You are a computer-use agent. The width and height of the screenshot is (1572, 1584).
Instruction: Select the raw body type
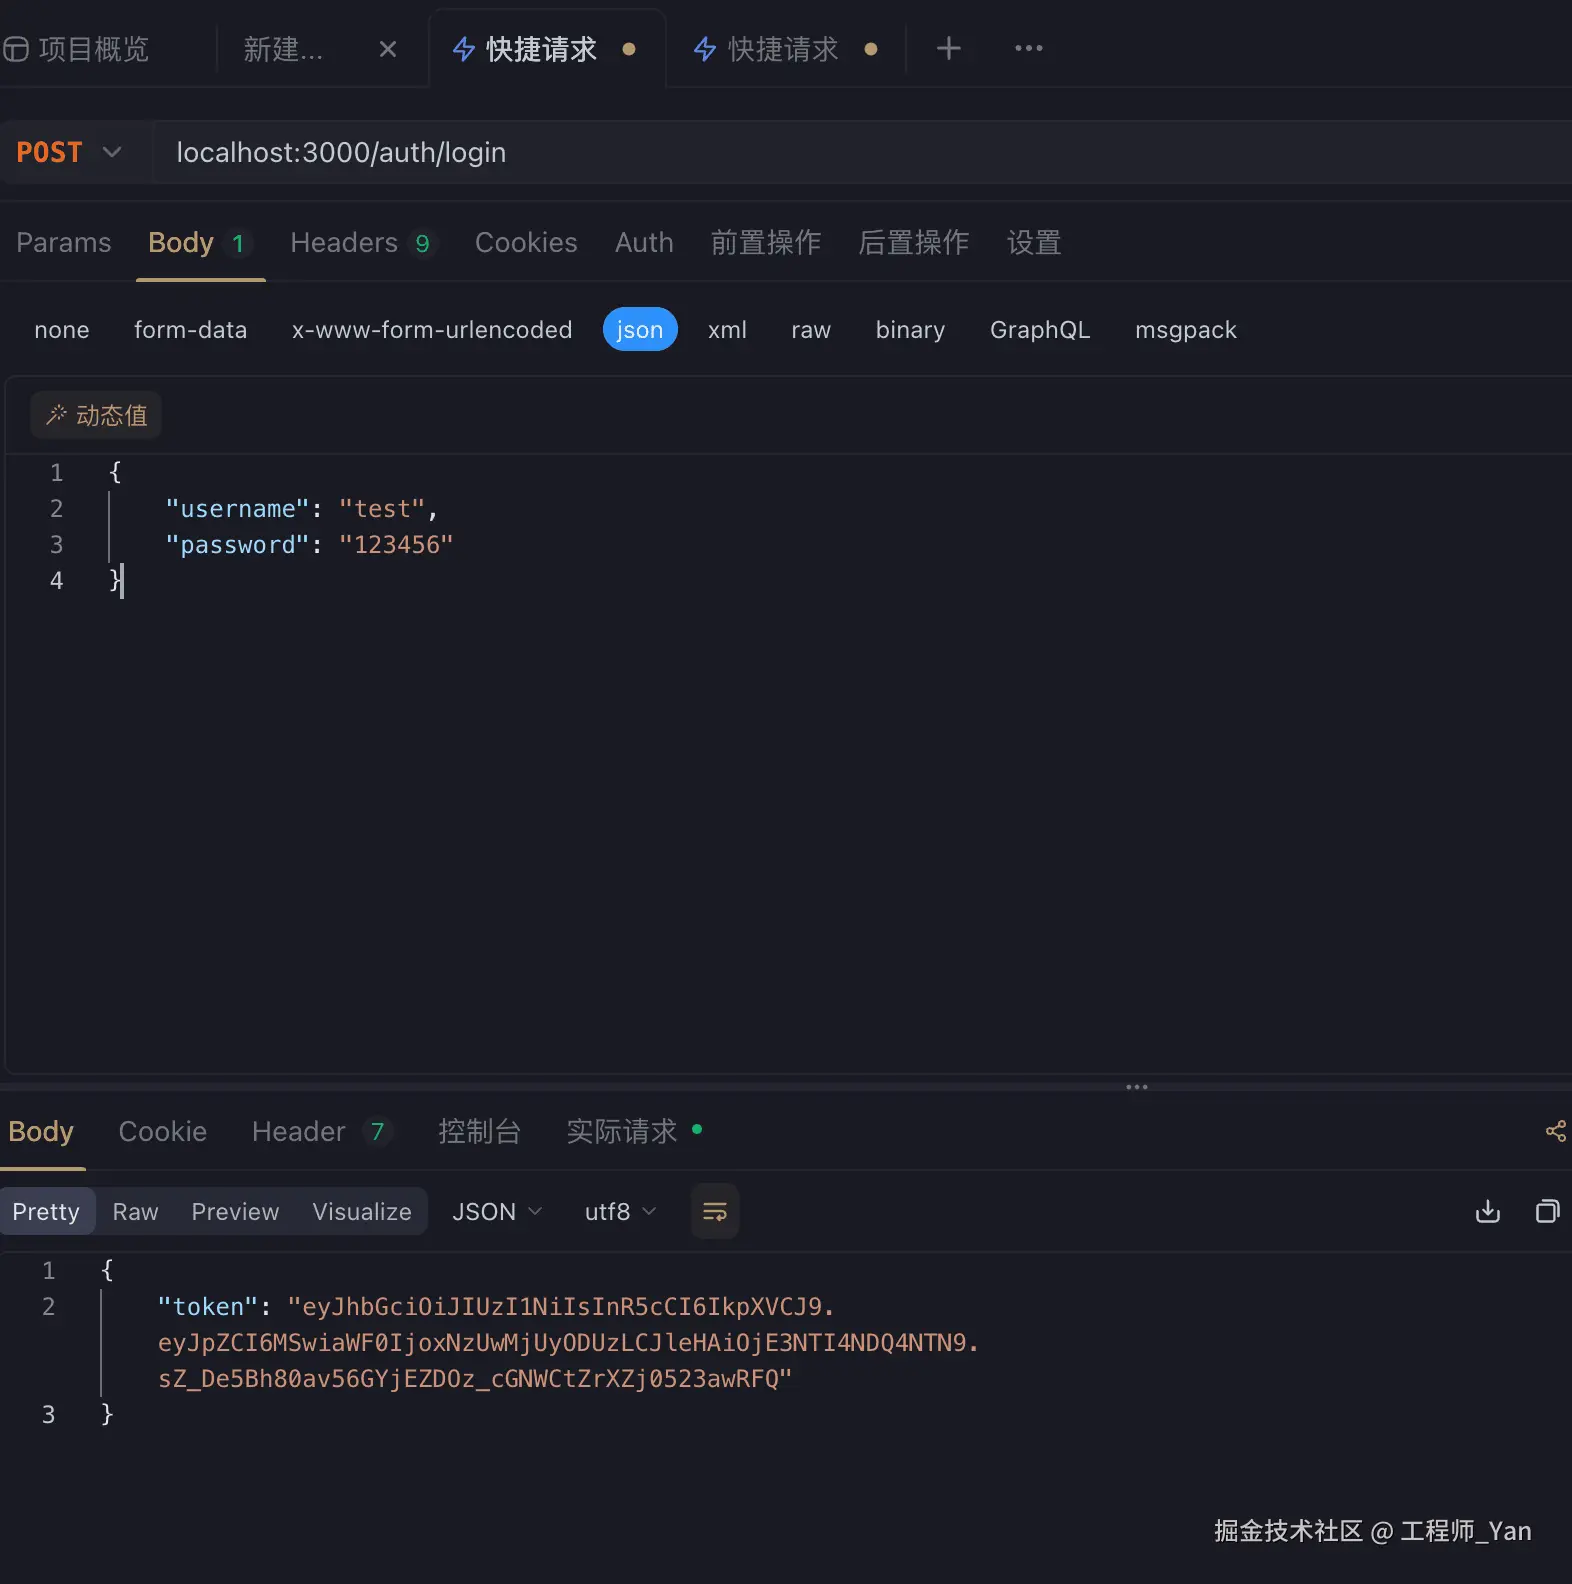(811, 330)
